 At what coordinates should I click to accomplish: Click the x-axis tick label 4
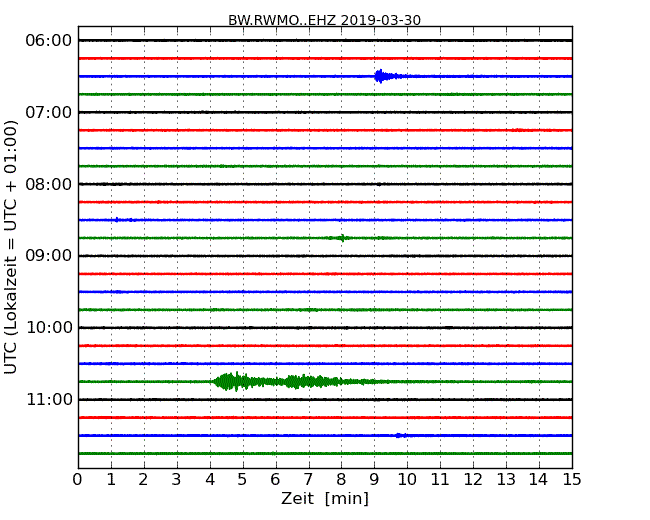click(210, 480)
